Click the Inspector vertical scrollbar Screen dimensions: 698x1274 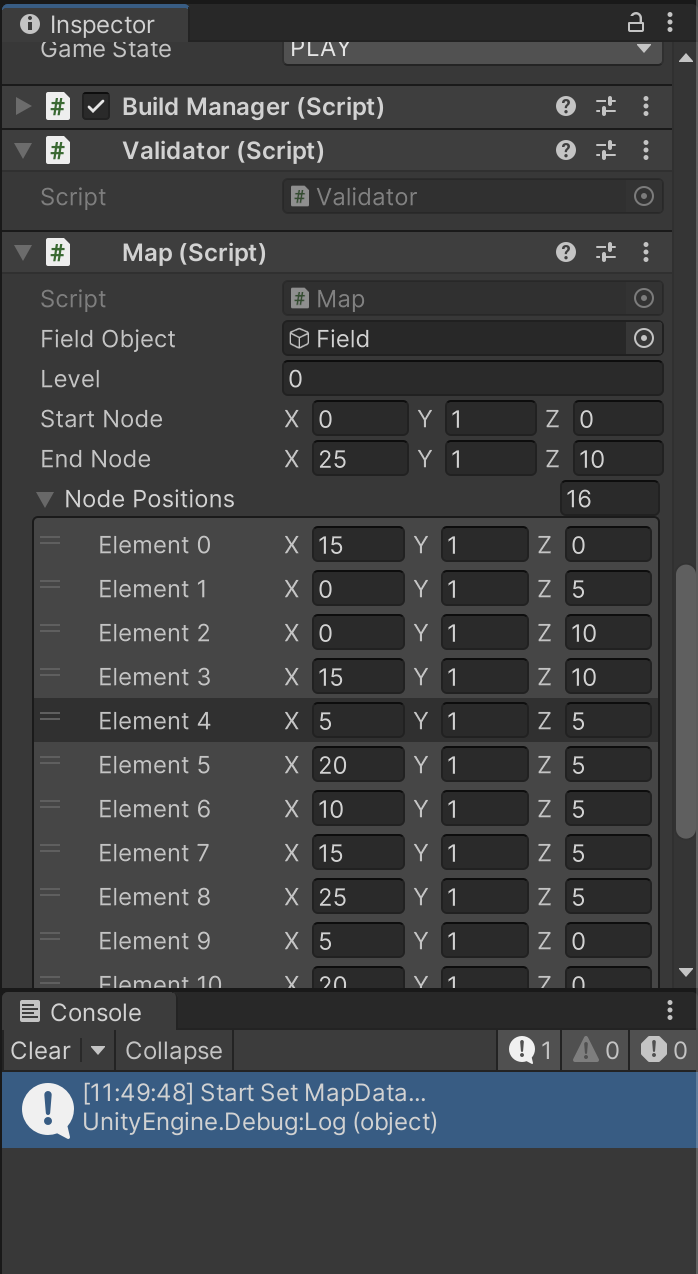tap(686, 700)
